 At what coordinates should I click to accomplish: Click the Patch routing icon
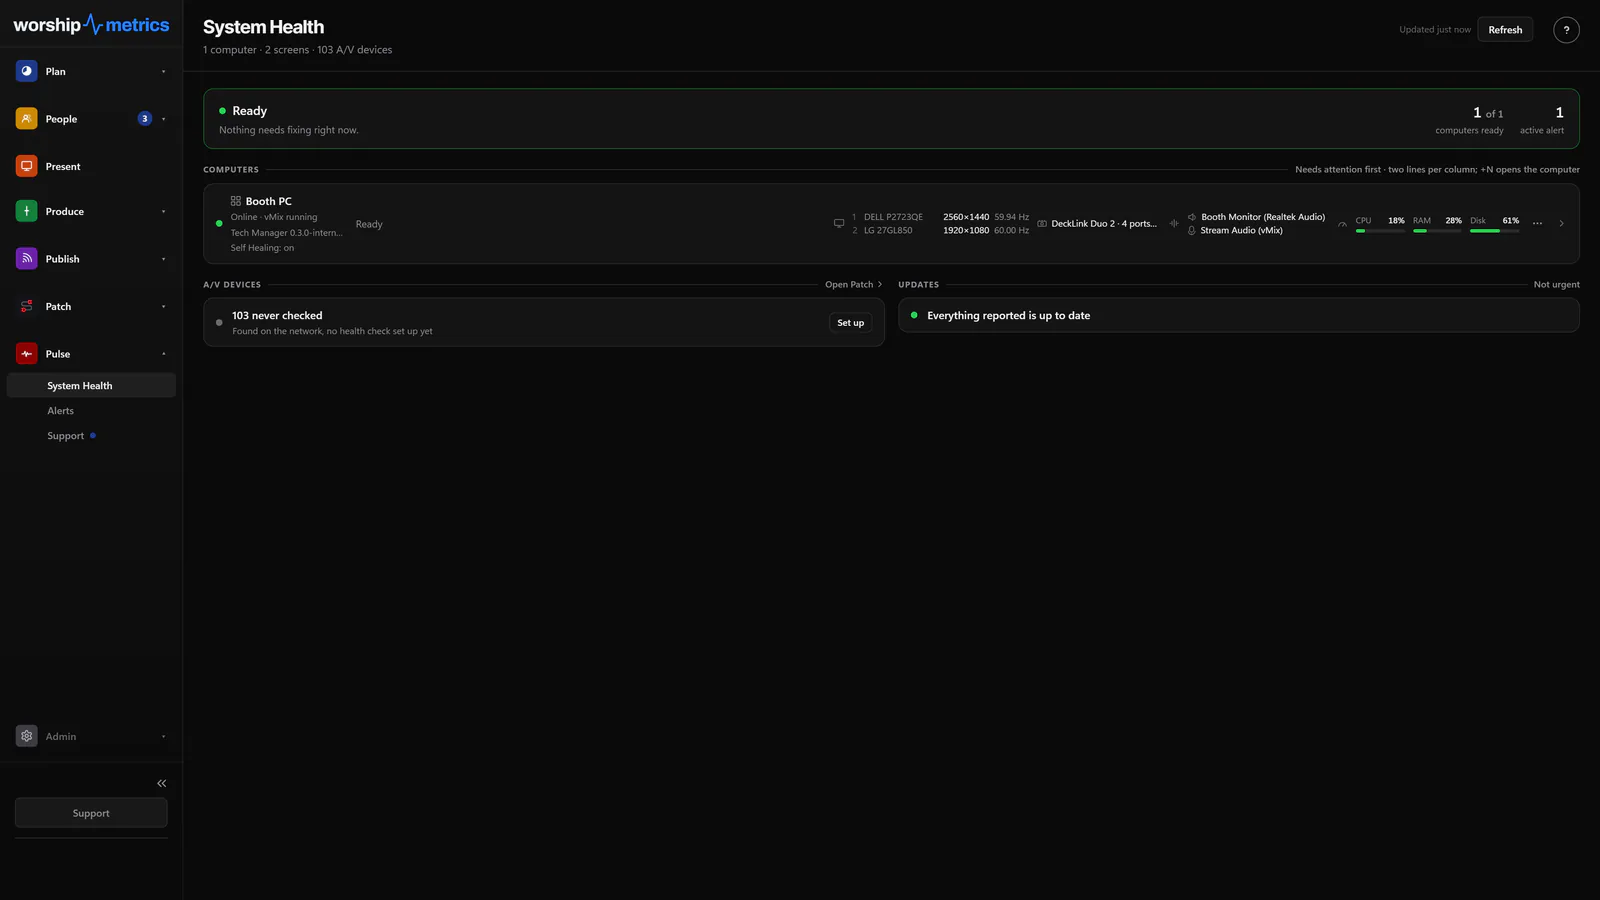[x=27, y=306]
